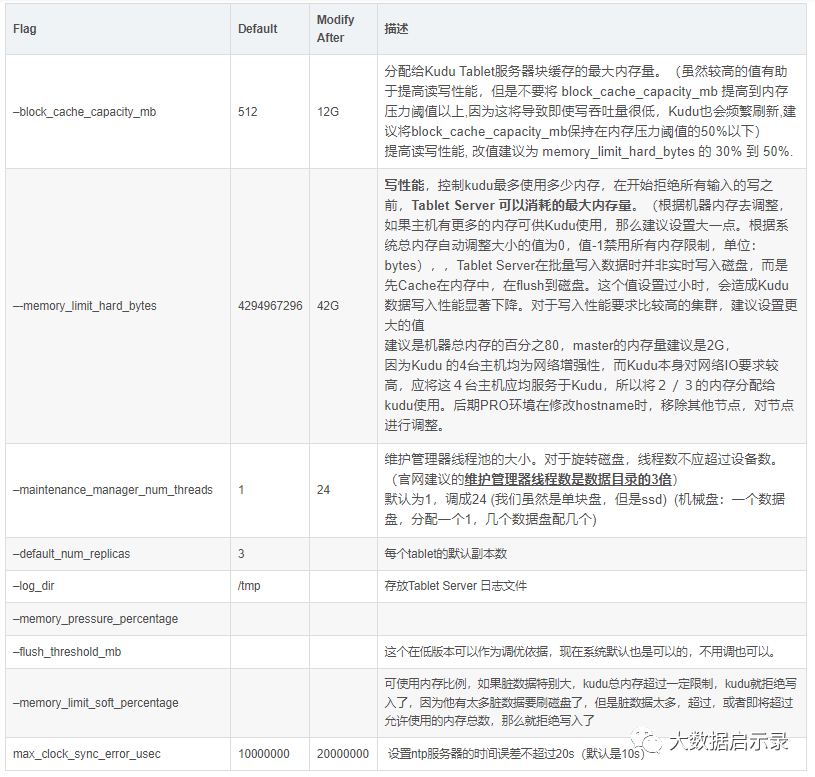Viewport: 815px width, 777px height.
Task: Click the '每个tablet的默认副本数' description
Action: [445, 554]
